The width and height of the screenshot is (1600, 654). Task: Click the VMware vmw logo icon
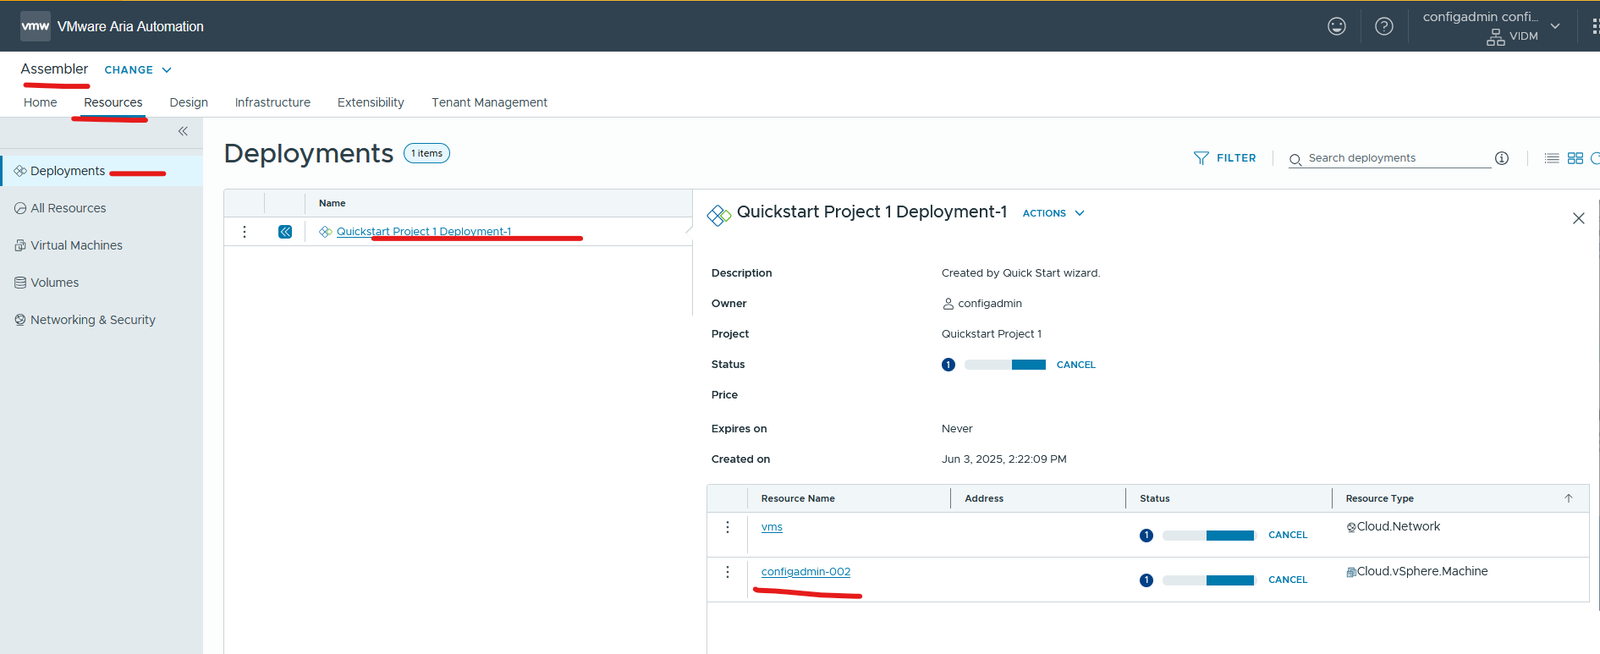pos(35,26)
